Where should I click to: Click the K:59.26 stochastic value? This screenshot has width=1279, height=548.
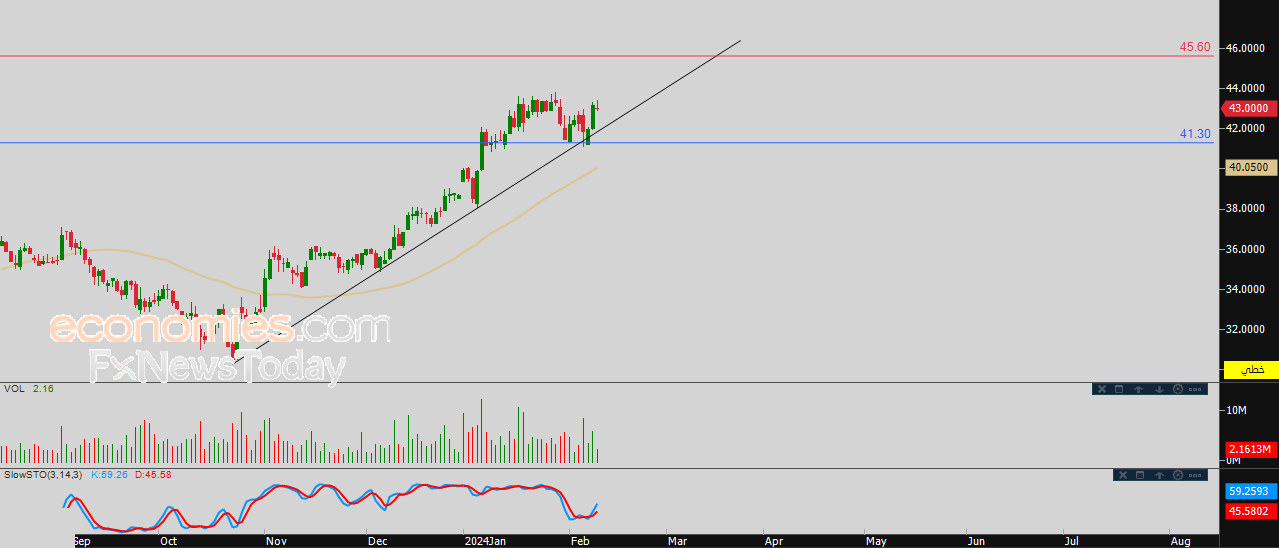[109, 474]
